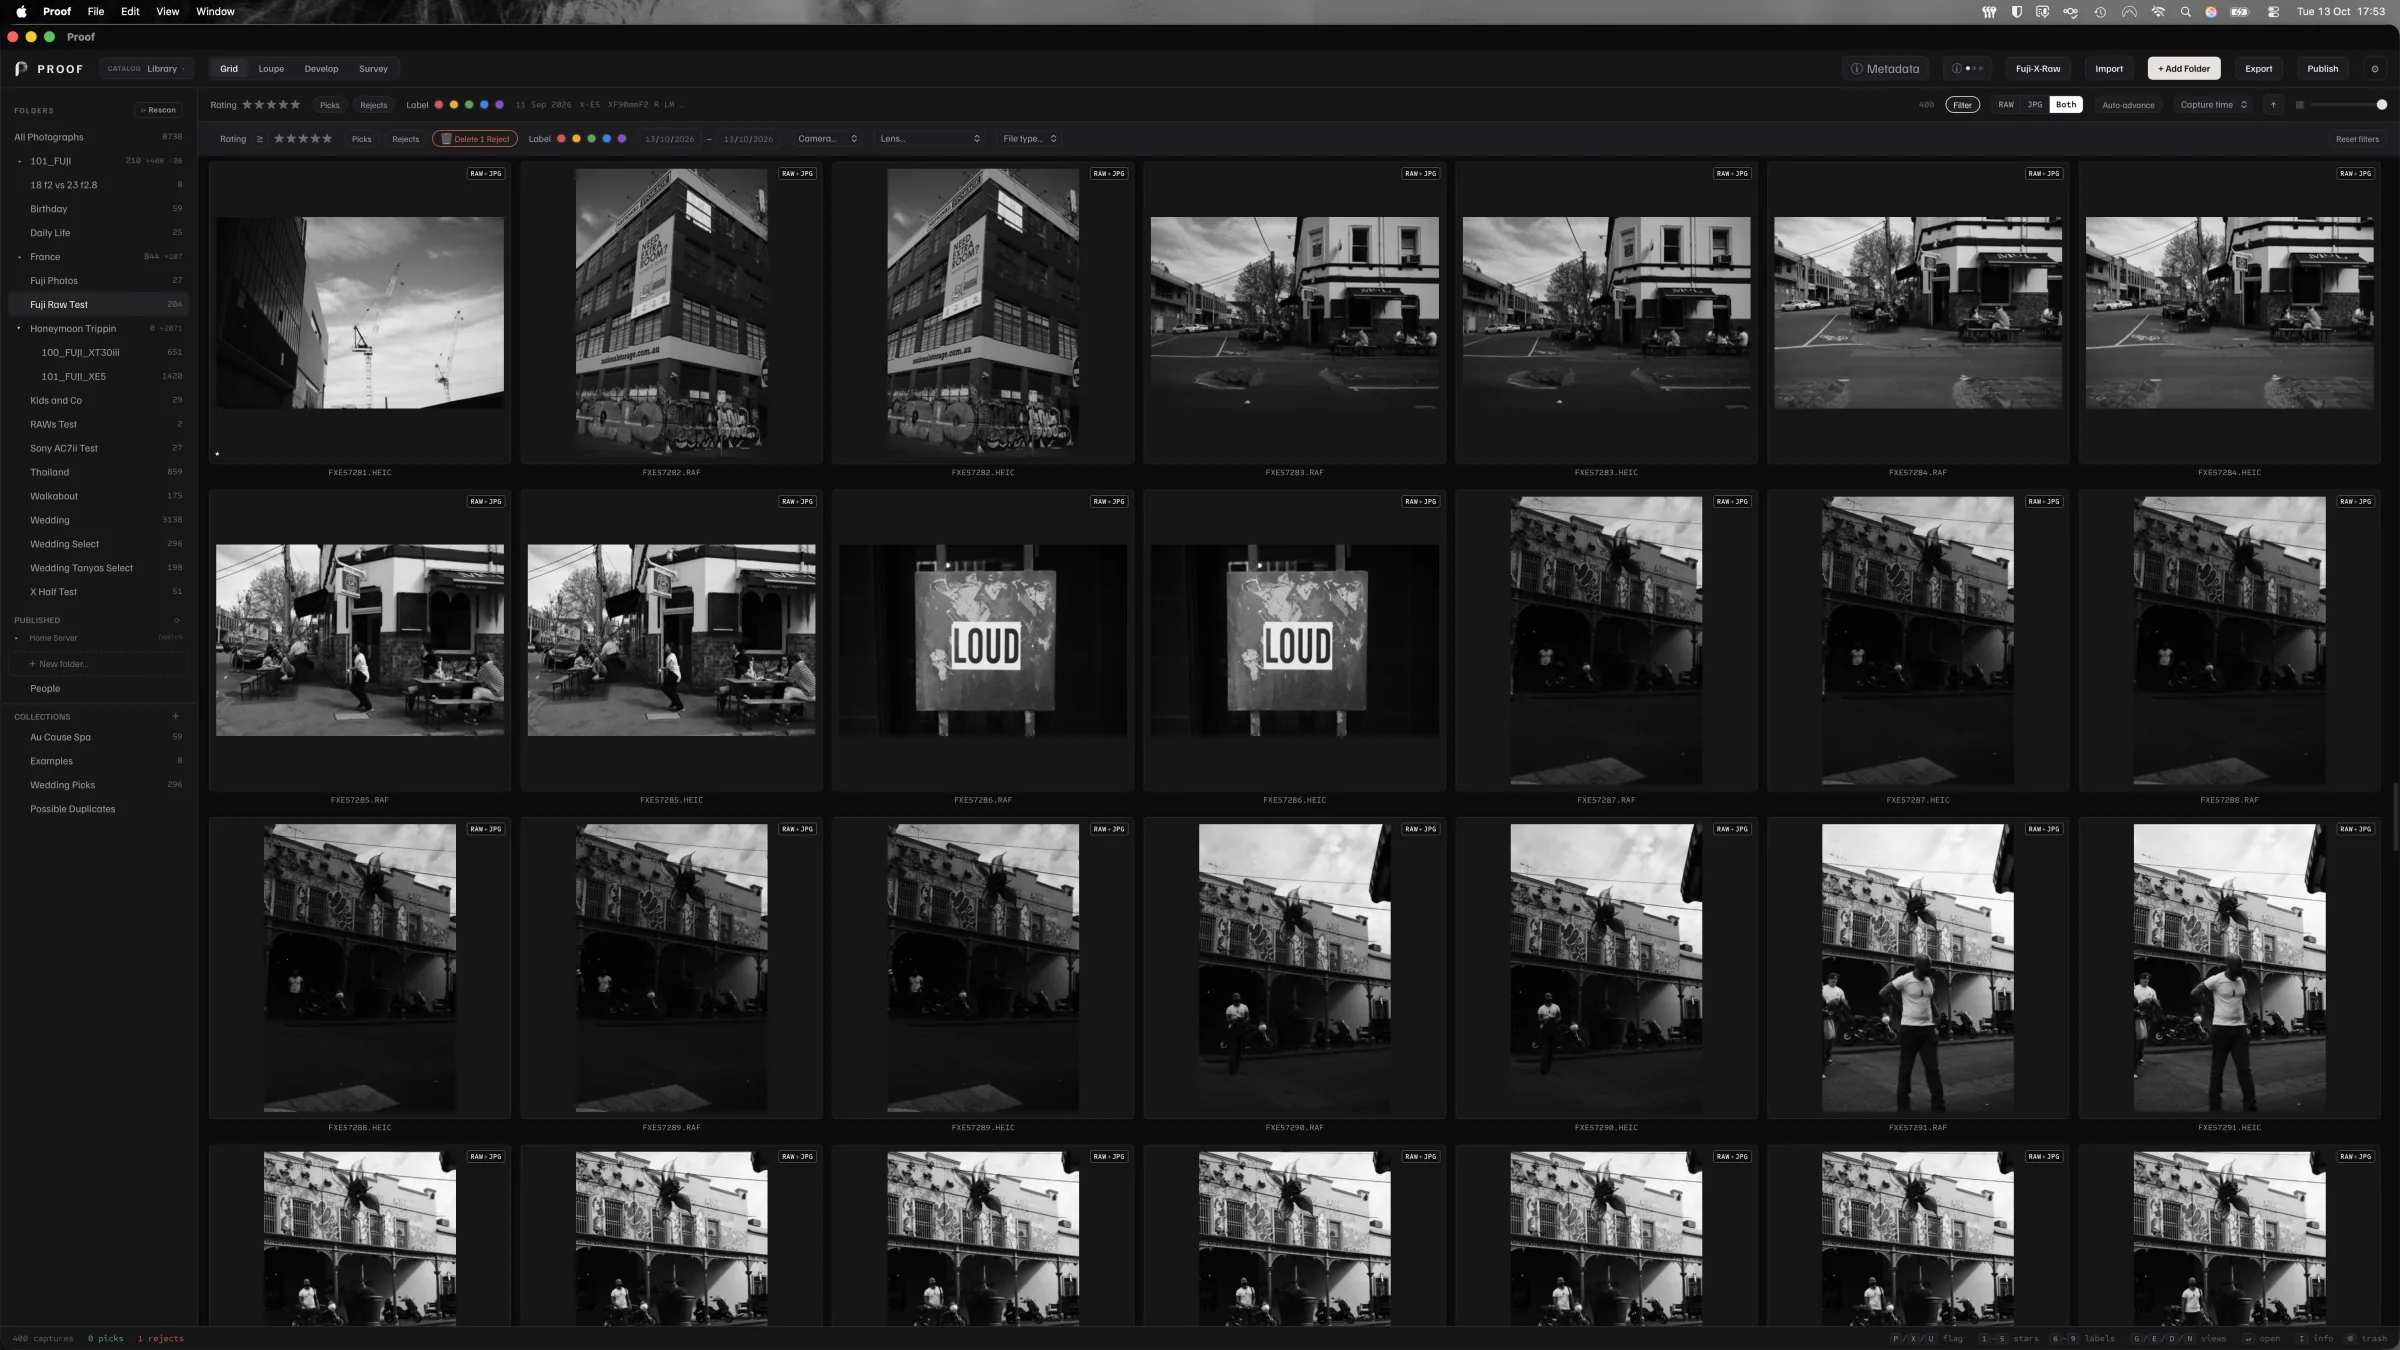2400x1350 pixels.
Task: Open the Capture time sort dropdown
Action: (x=2214, y=105)
